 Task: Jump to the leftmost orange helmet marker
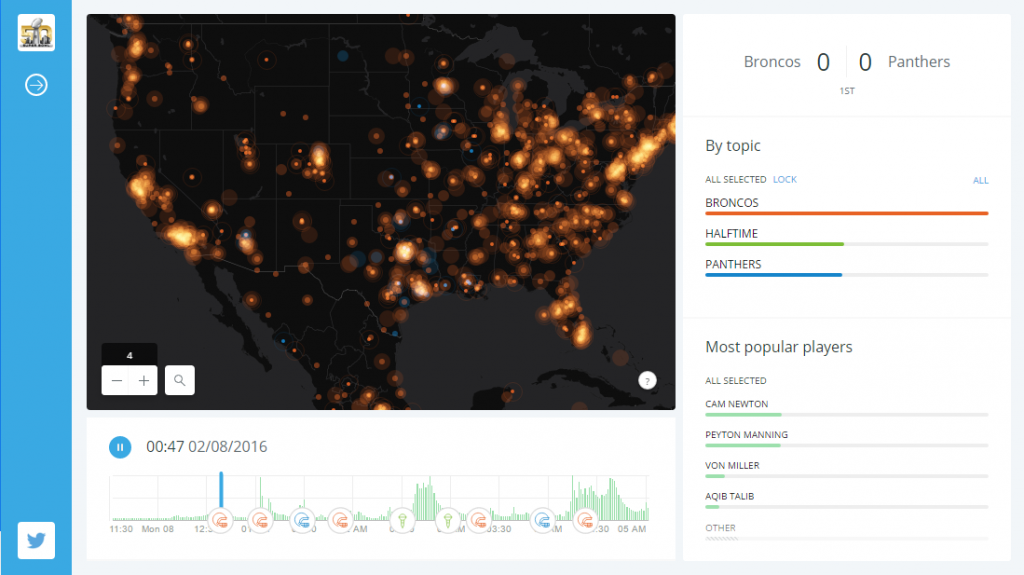(221, 520)
